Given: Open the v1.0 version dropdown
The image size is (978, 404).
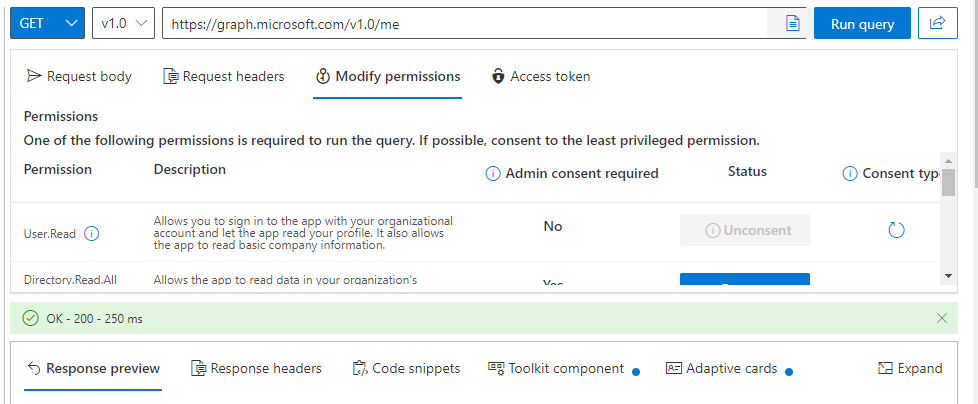Looking at the screenshot, I should 123,23.
